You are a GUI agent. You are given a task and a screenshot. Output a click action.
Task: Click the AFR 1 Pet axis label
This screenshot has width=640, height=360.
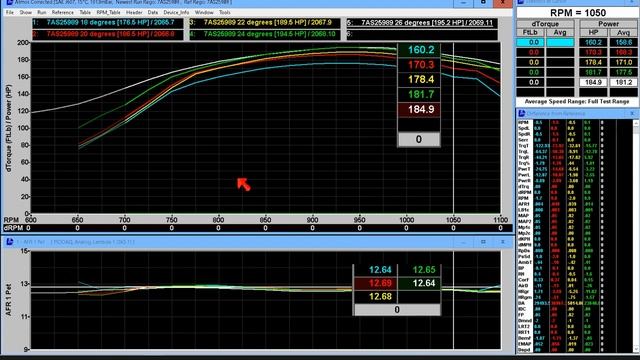[x=9, y=300]
